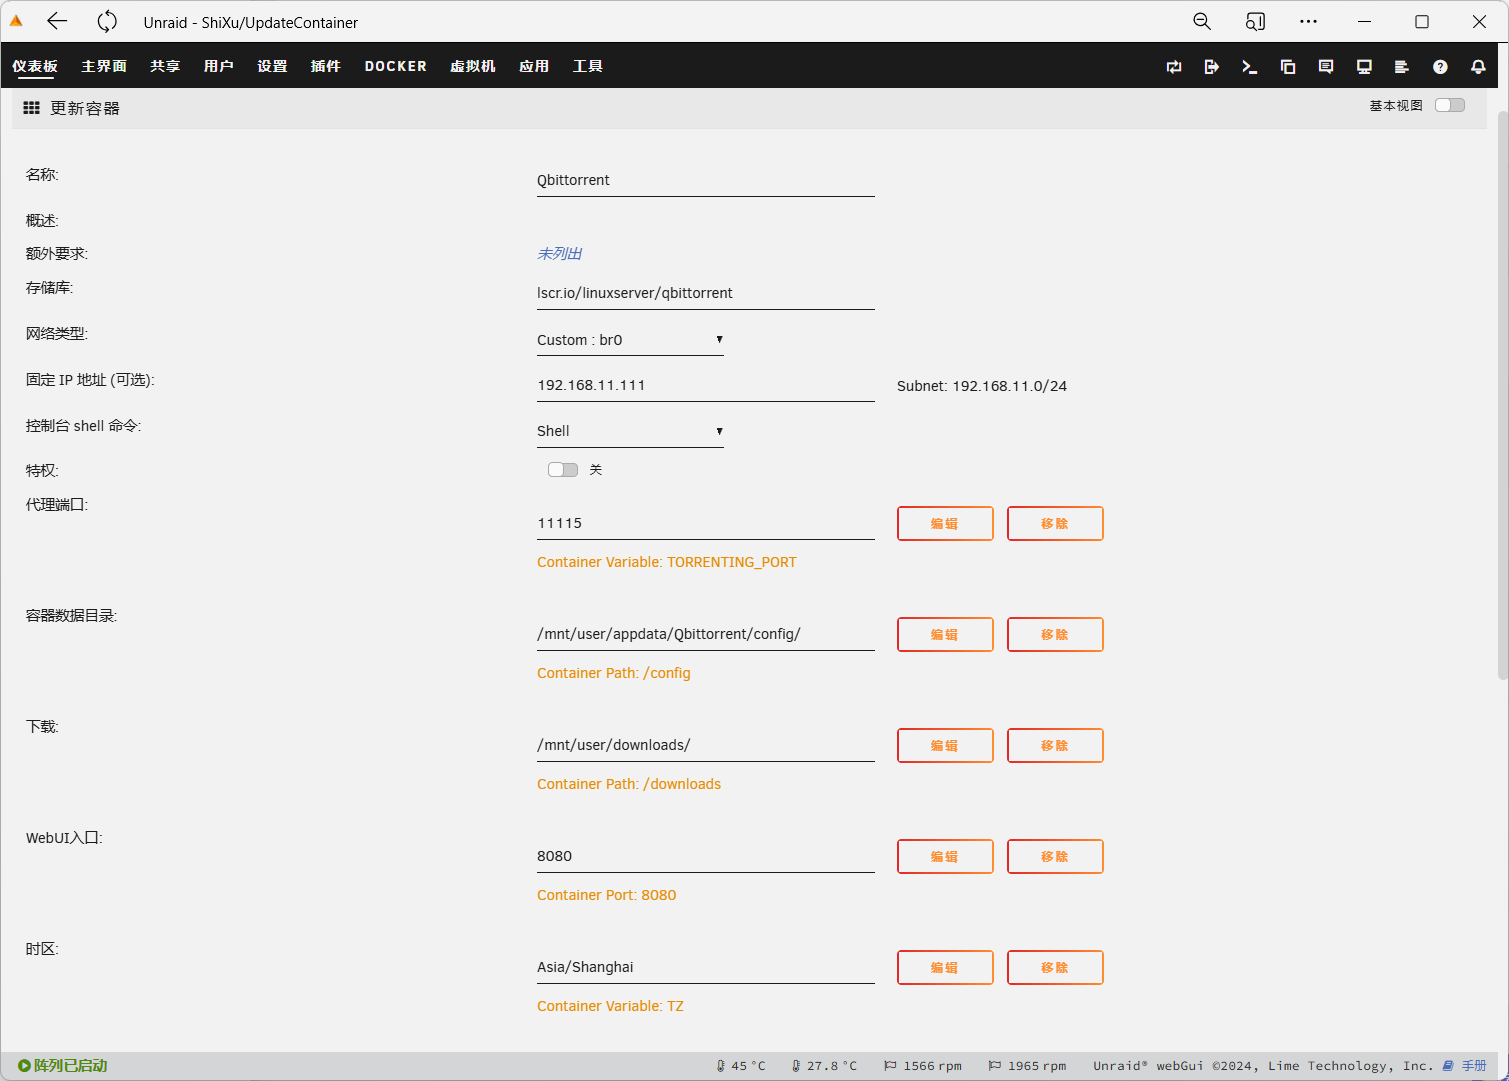Click the help question mark icon

pos(1439,67)
